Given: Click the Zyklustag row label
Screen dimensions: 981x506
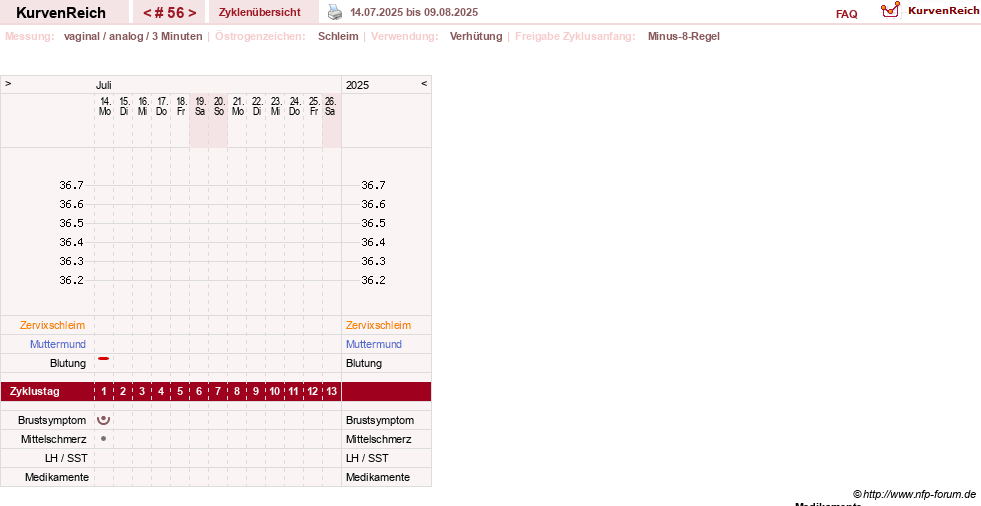Looking at the screenshot, I should (35, 392).
